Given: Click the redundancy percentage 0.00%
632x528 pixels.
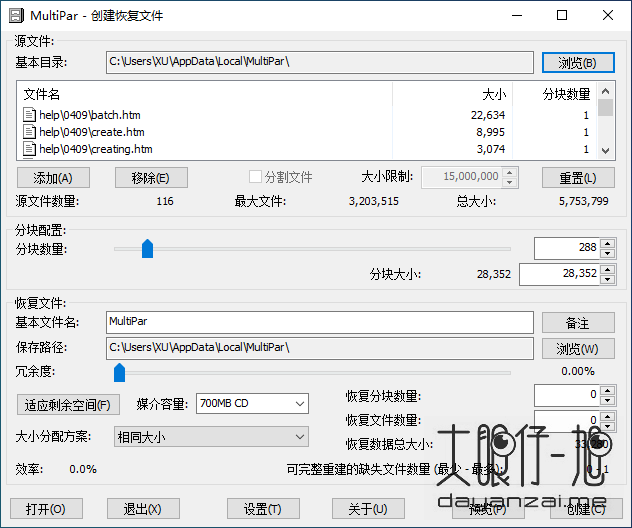Looking at the screenshot, I should tap(578, 371).
